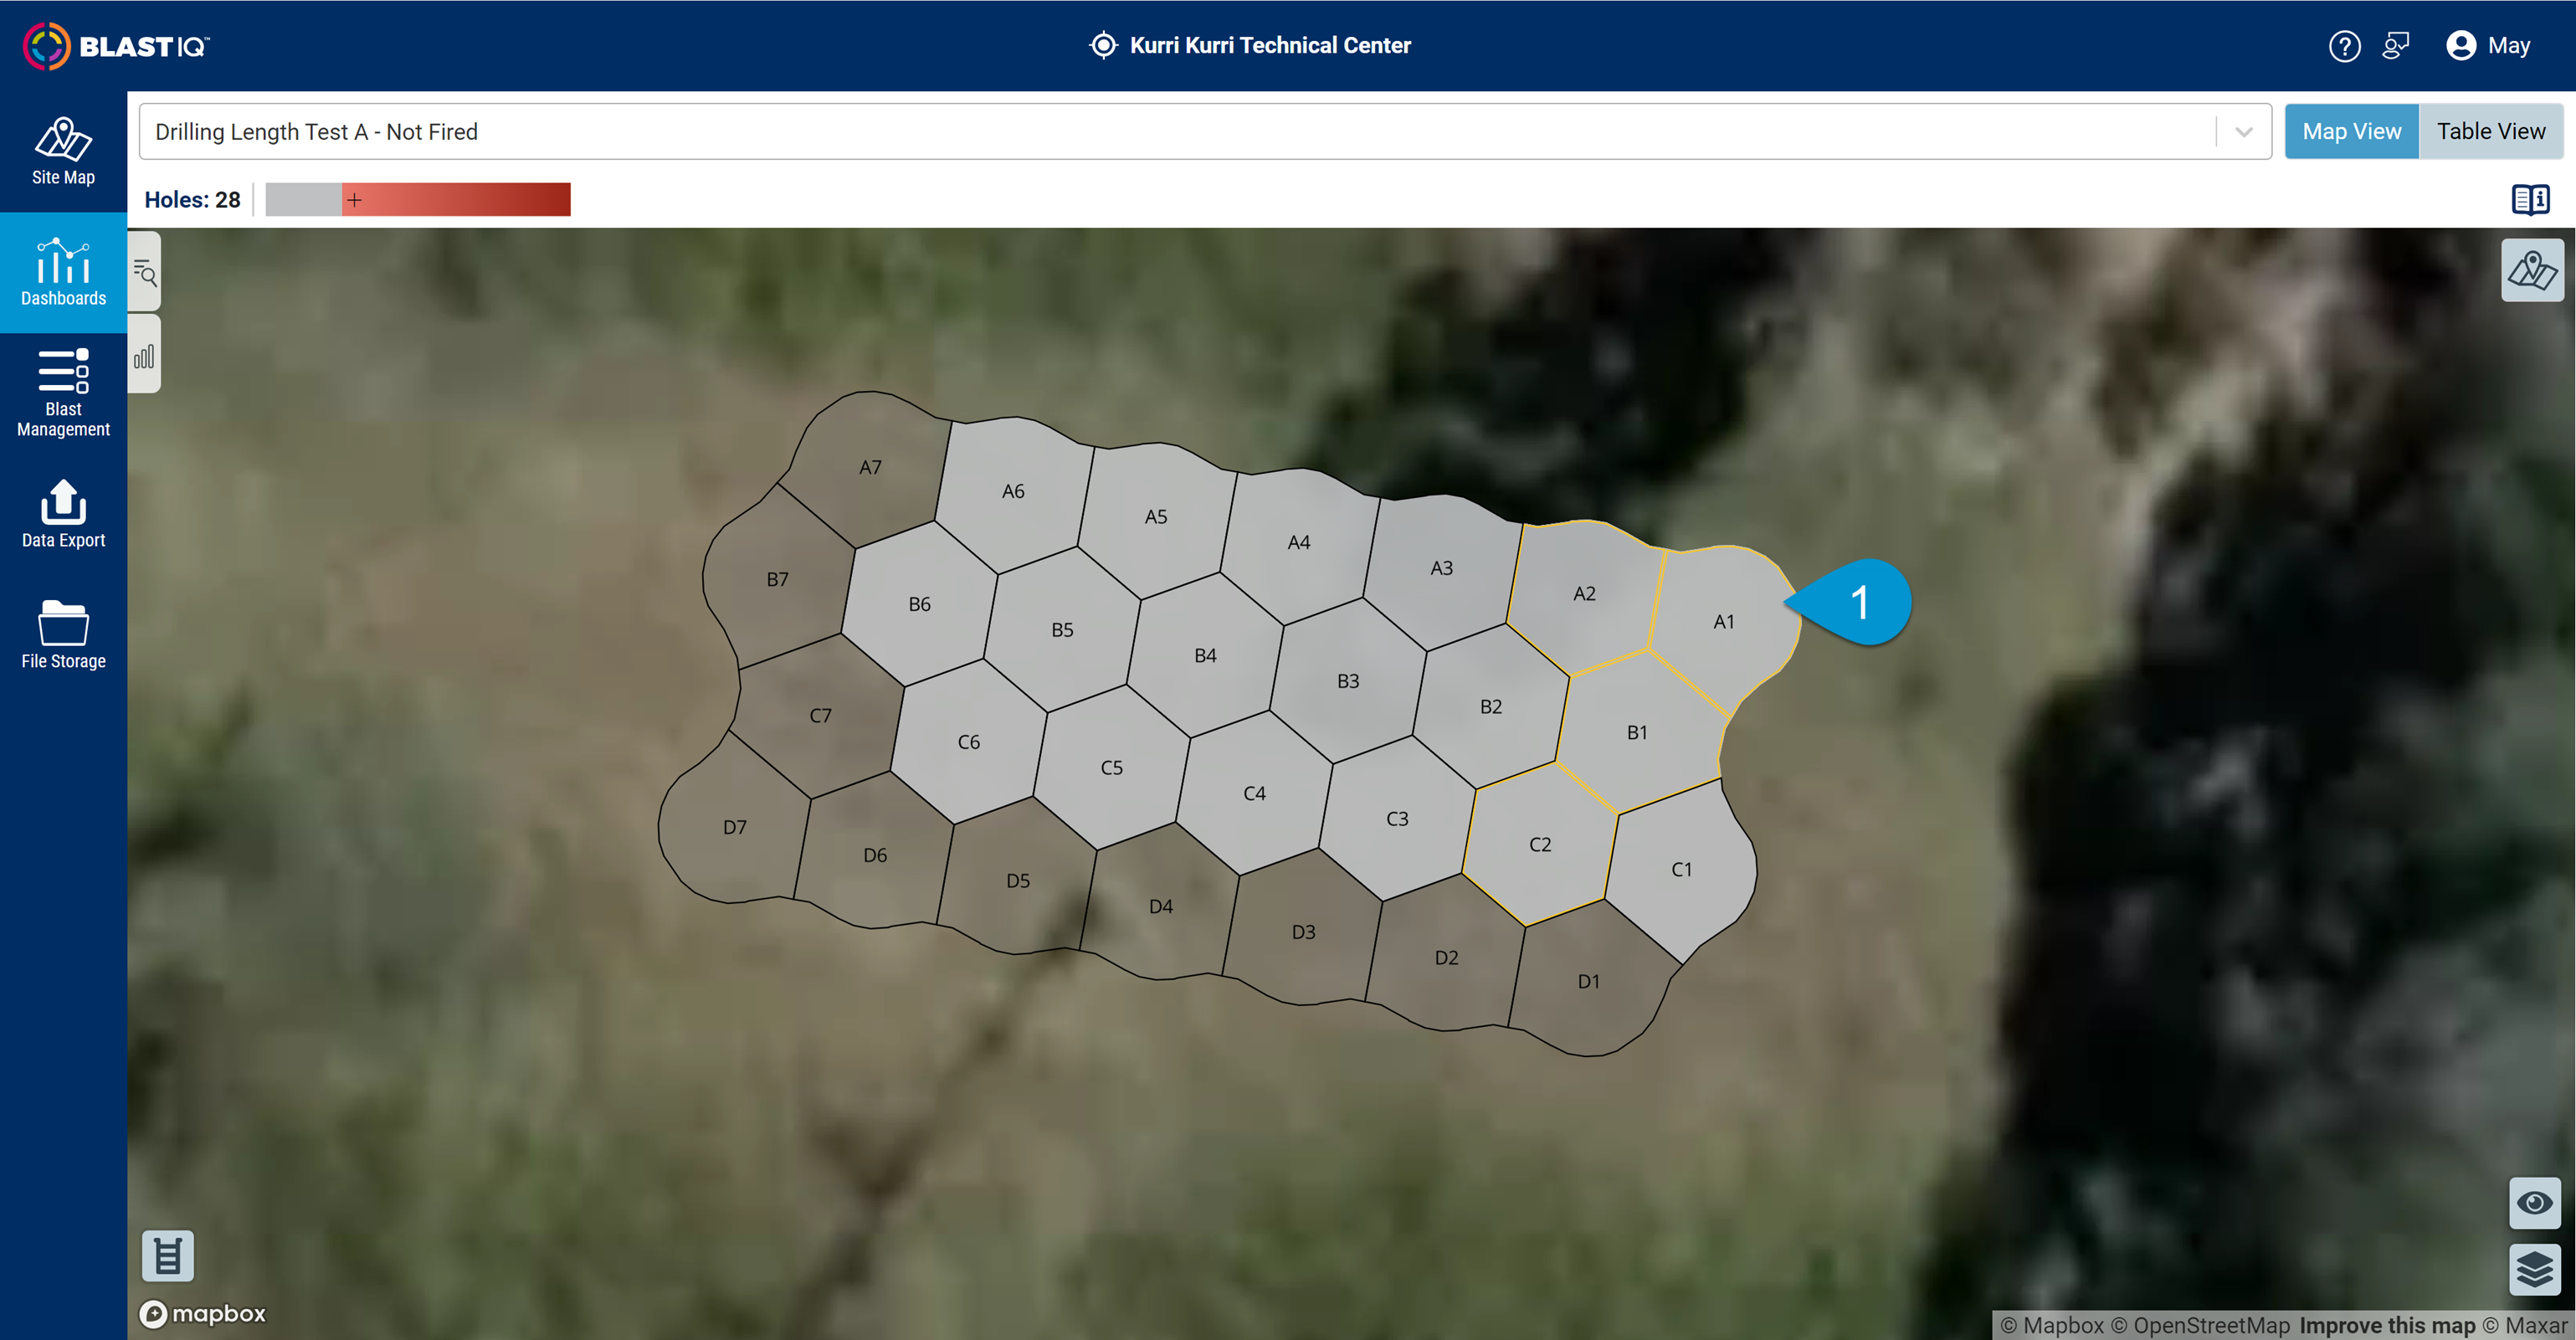The image size is (2576, 1340).
Task: Click the Improve this map link
Action: coord(2386,1325)
